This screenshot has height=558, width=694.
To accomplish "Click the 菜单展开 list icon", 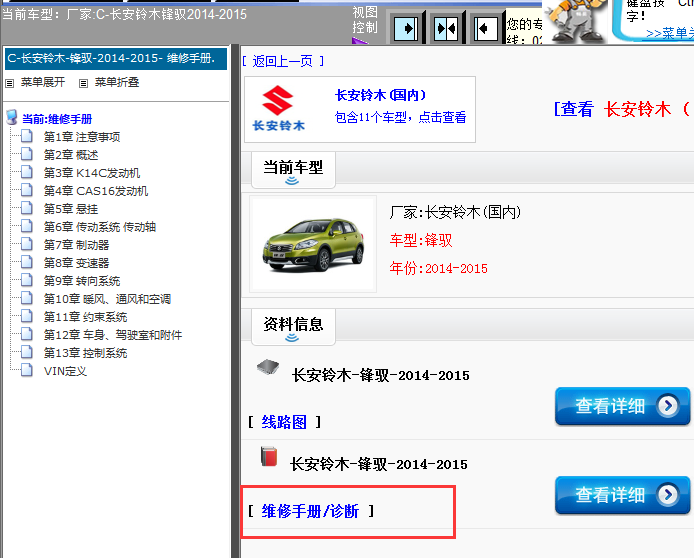I will coord(10,83).
